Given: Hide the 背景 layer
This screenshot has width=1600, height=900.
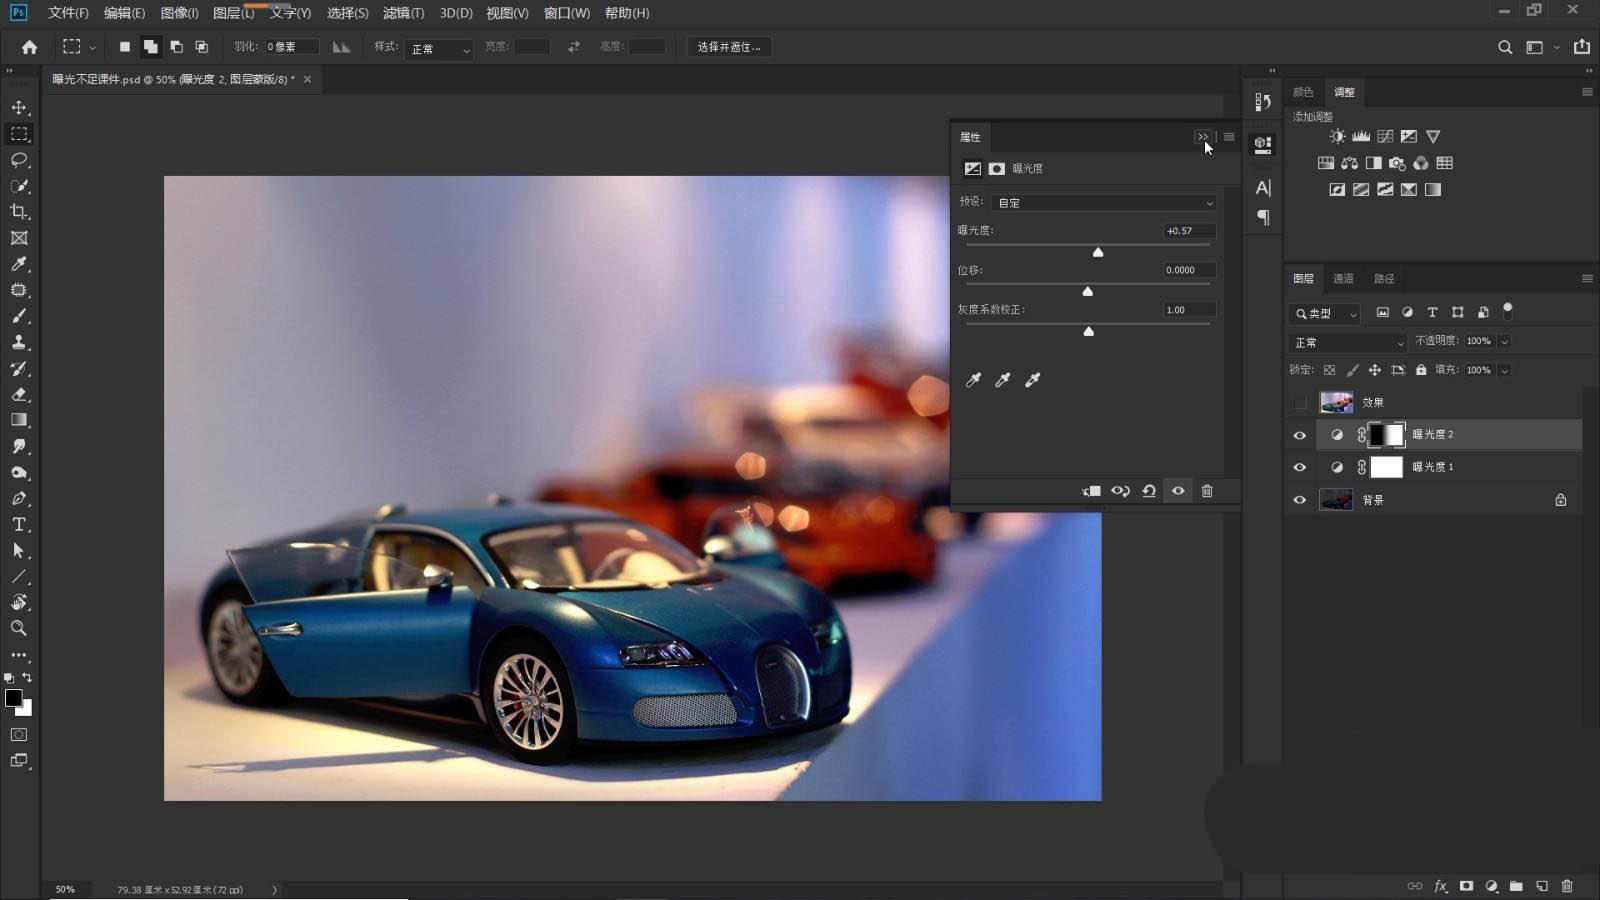Looking at the screenshot, I should click(x=1300, y=500).
